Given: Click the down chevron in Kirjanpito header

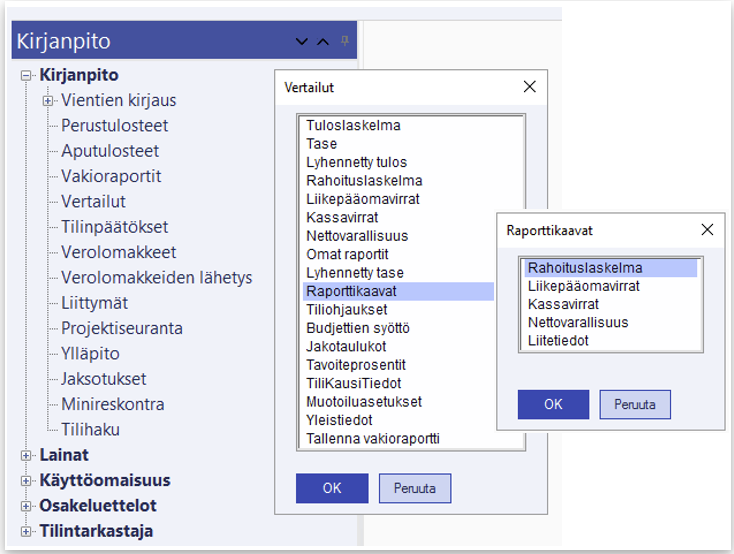Looking at the screenshot, I should 303,42.
